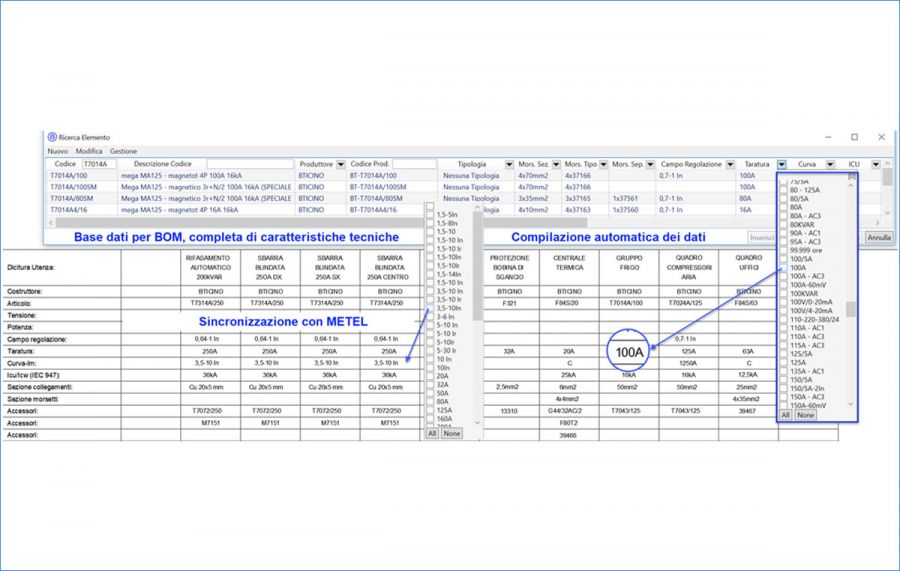Viewport: 900px width, 571px height.
Task: Open the Campo Regolazione filter dropdown
Action: (x=730, y=165)
